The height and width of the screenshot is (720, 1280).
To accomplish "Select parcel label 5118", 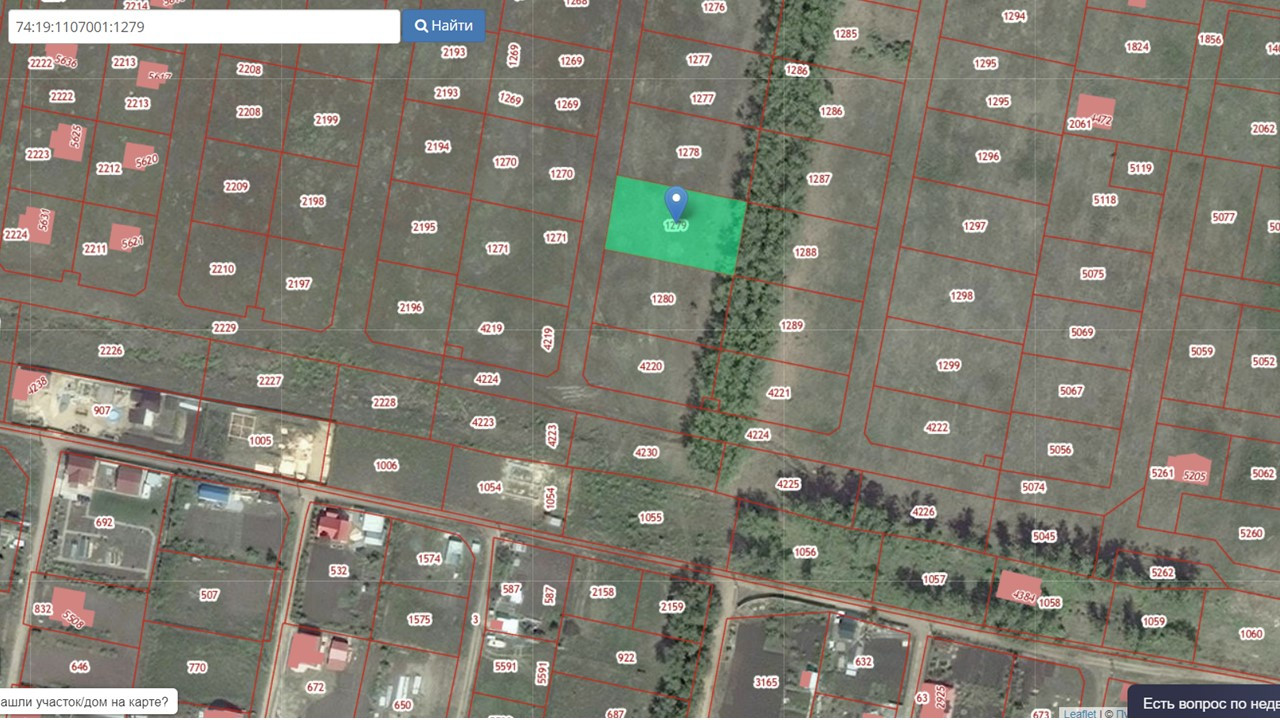I will pos(1105,200).
